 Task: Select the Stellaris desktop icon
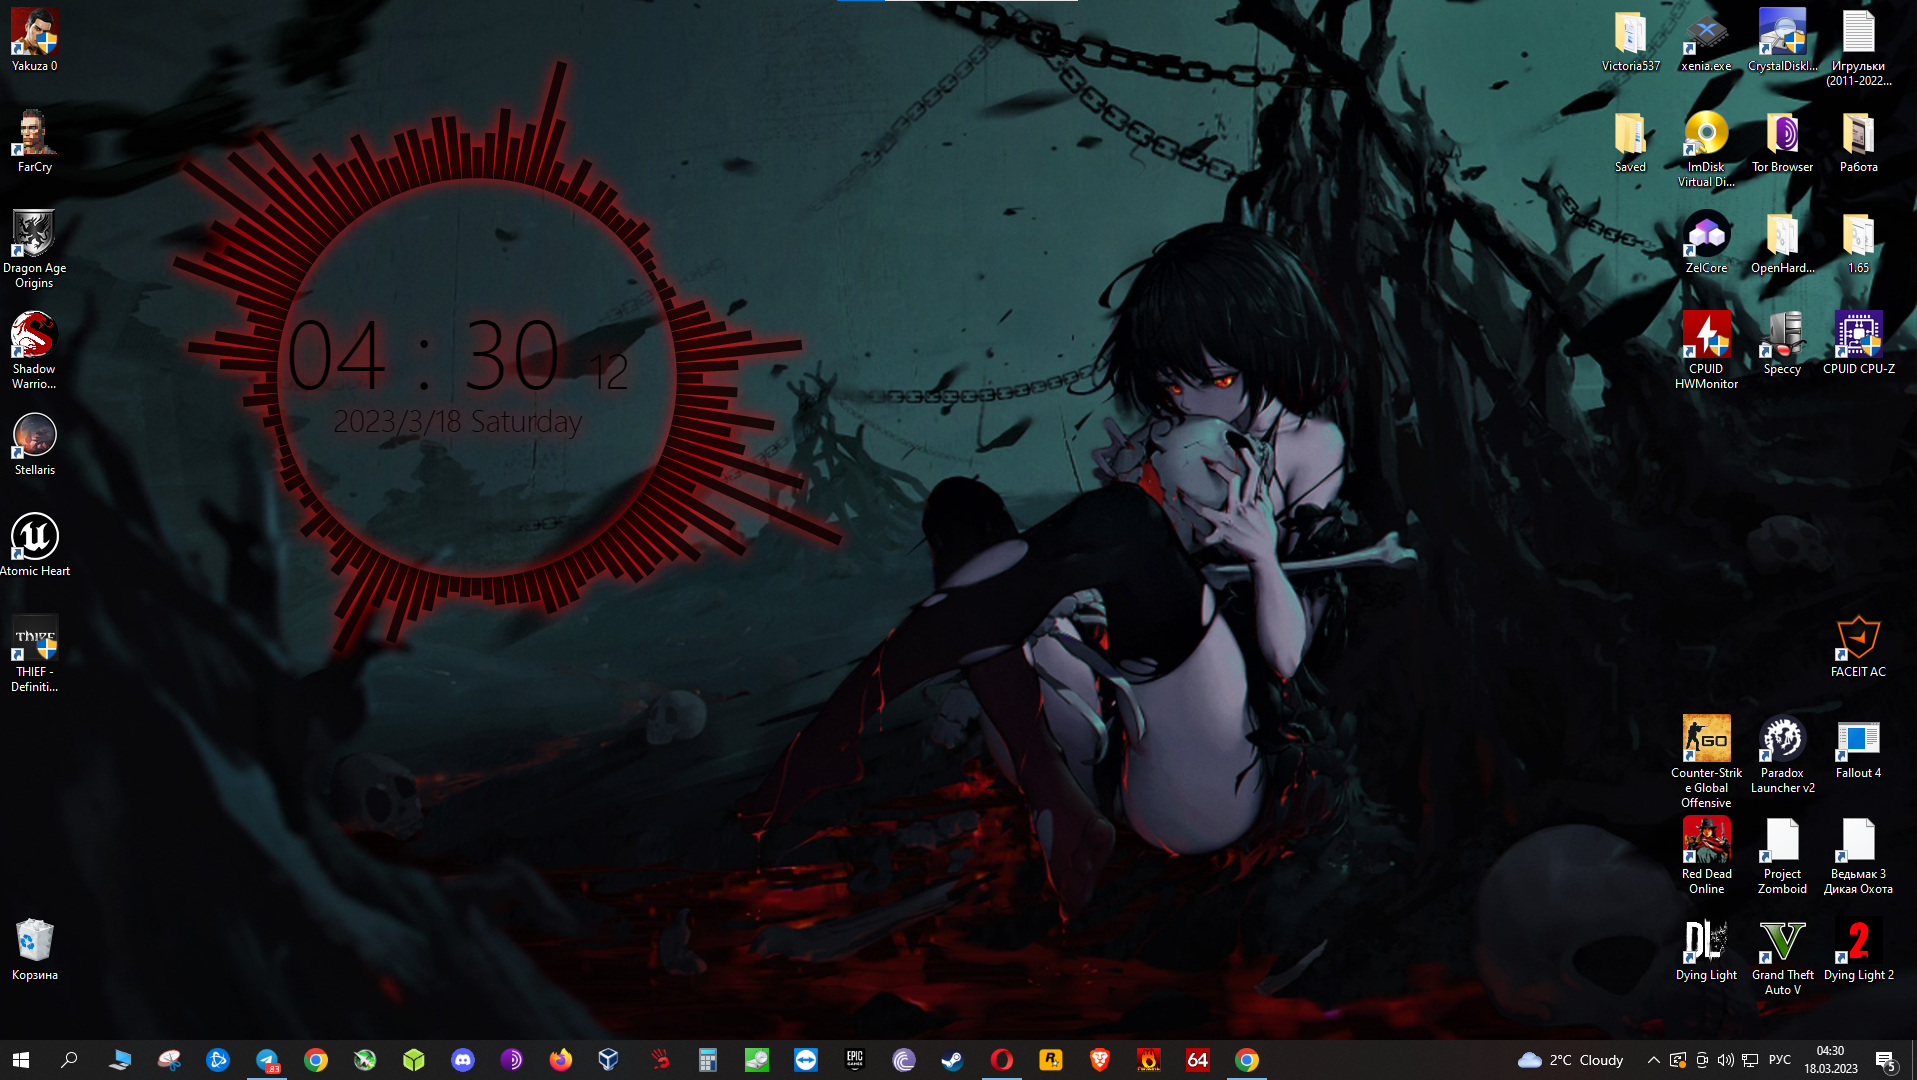(34, 445)
